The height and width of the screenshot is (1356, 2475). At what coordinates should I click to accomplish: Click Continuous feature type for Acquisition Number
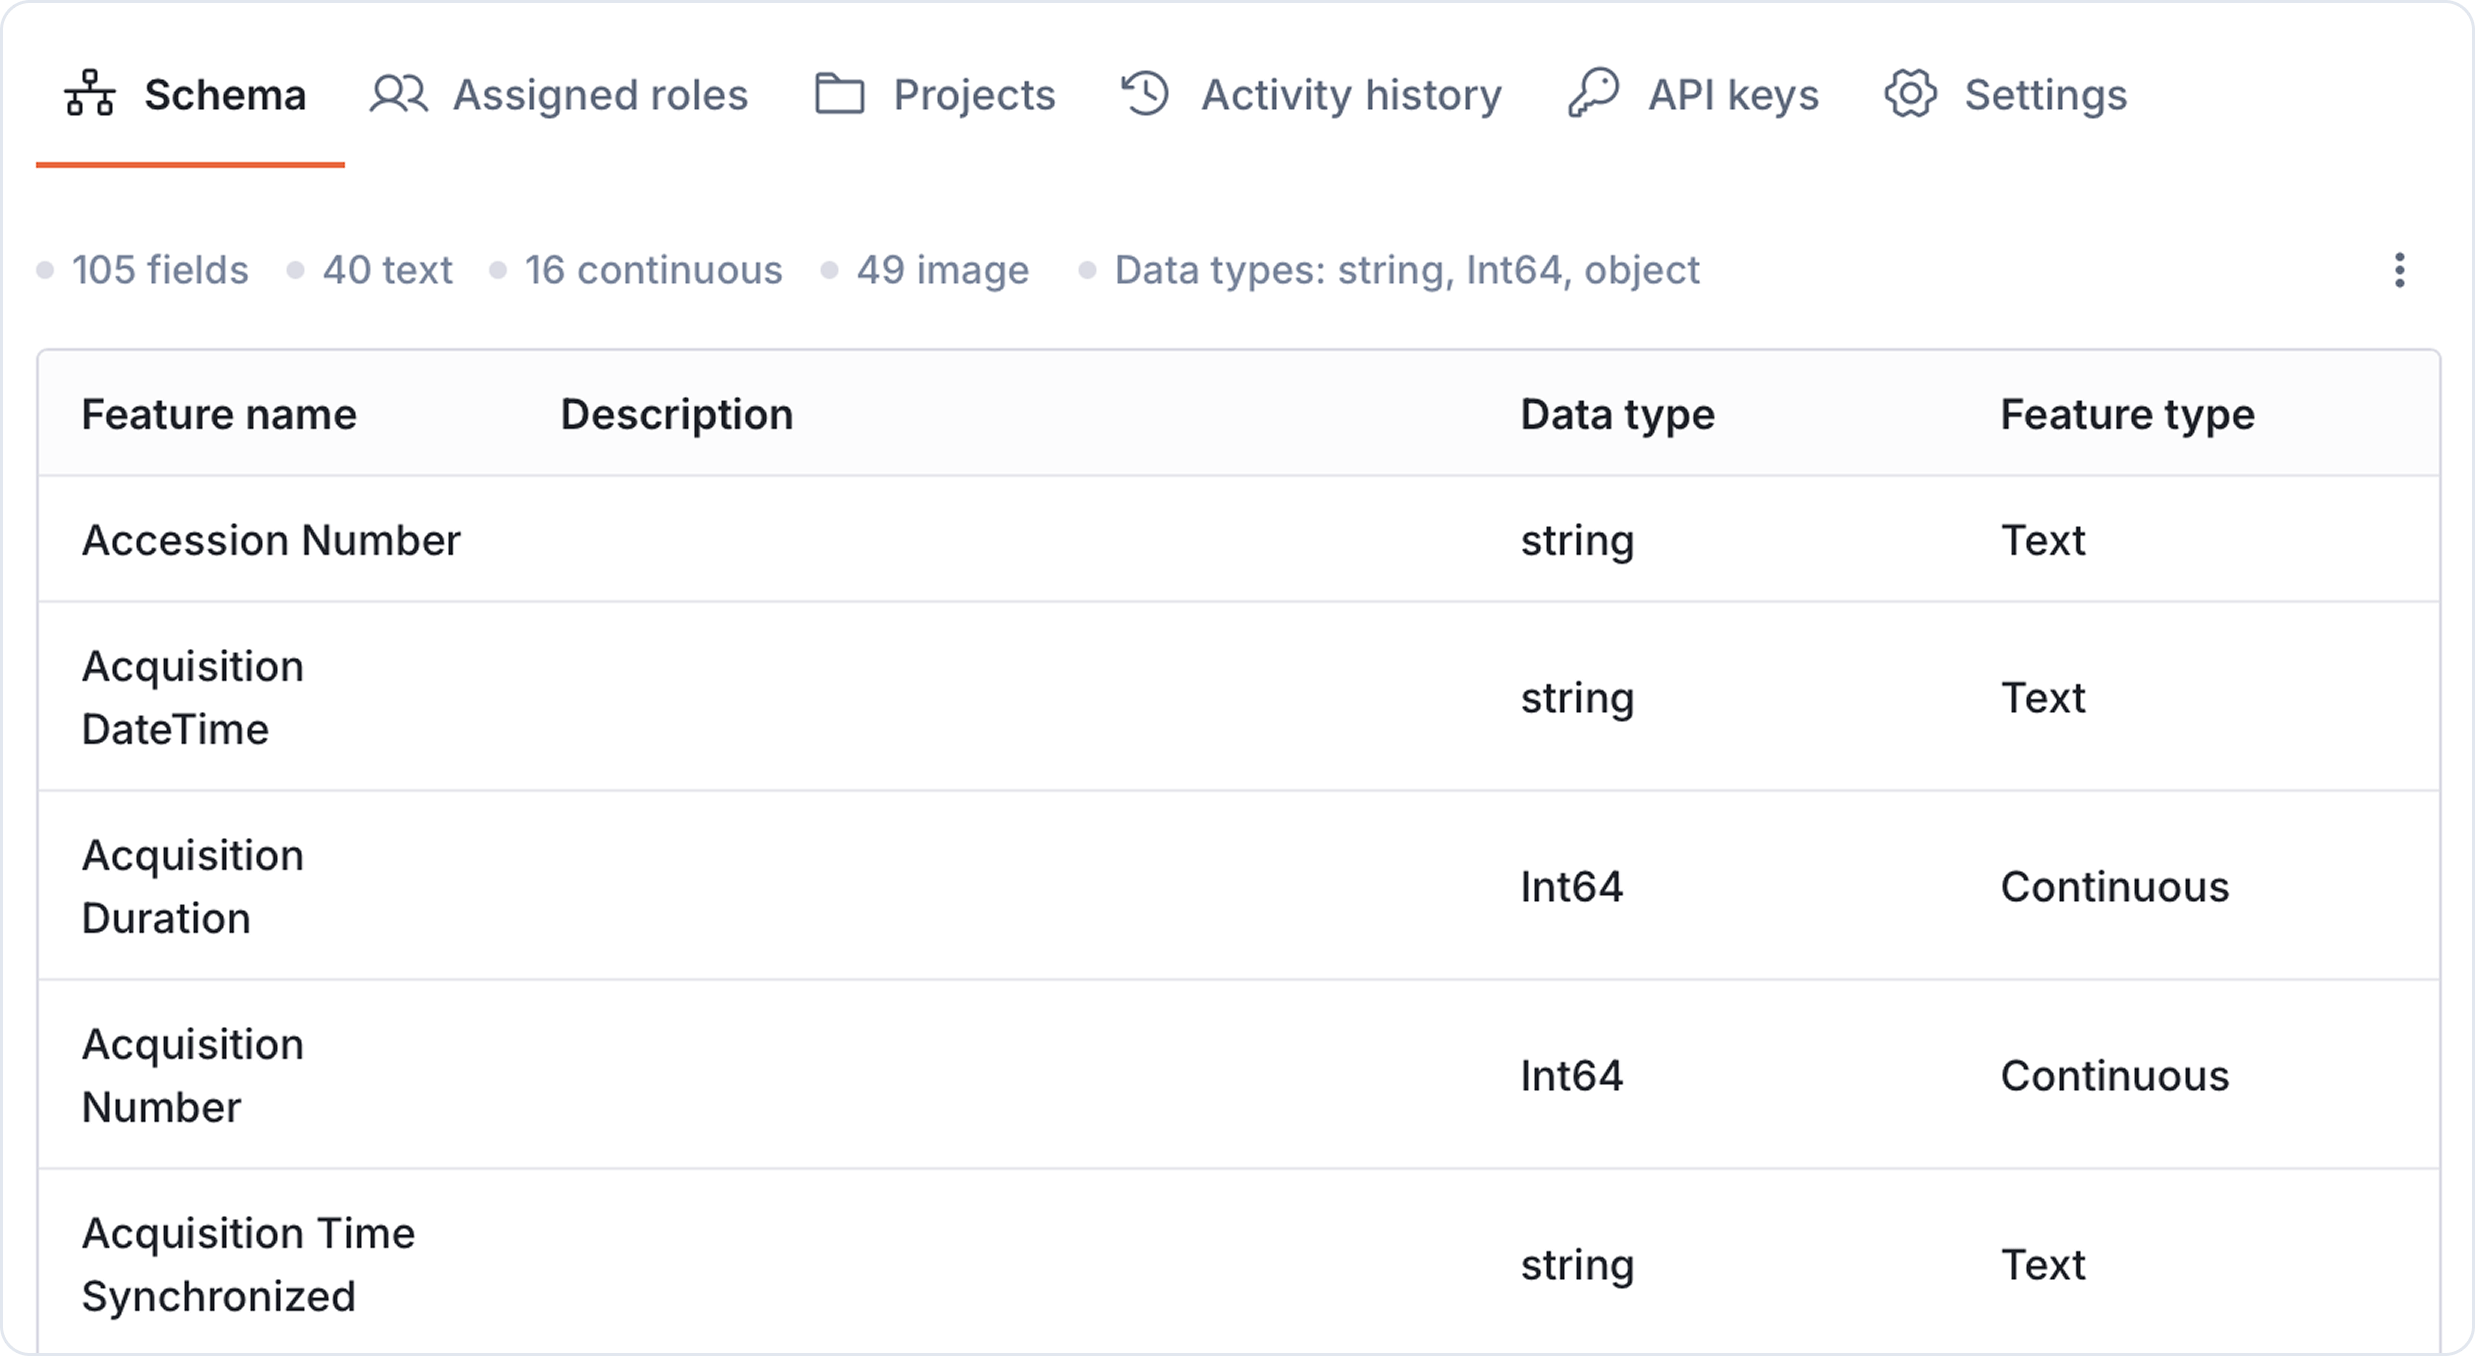[2114, 1075]
